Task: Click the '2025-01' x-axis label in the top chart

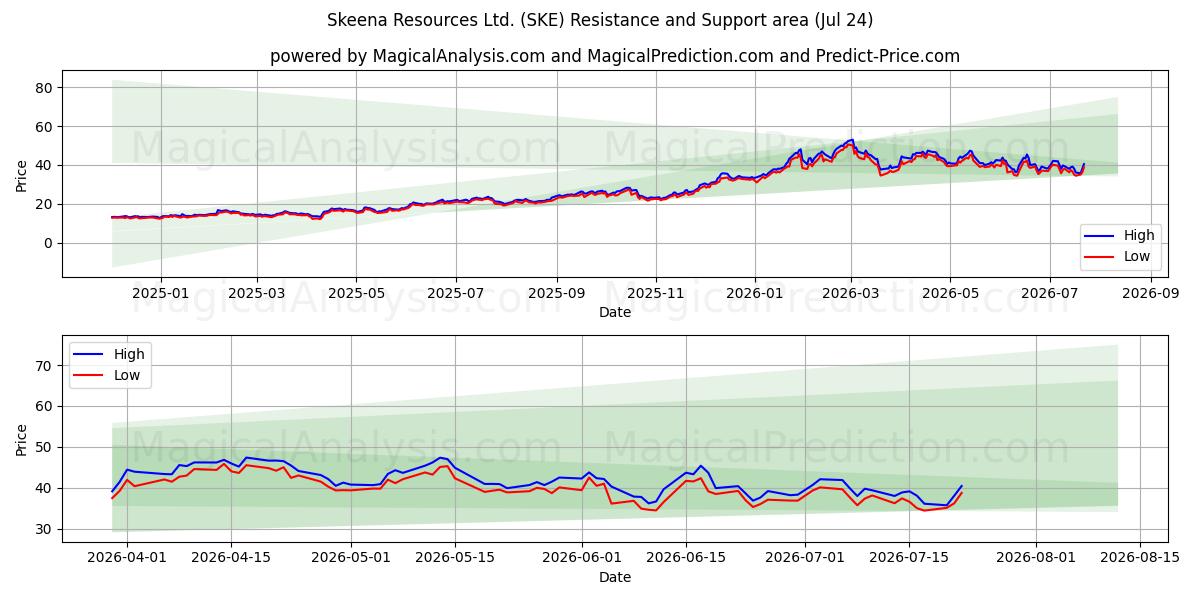Action: coord(160,293)
